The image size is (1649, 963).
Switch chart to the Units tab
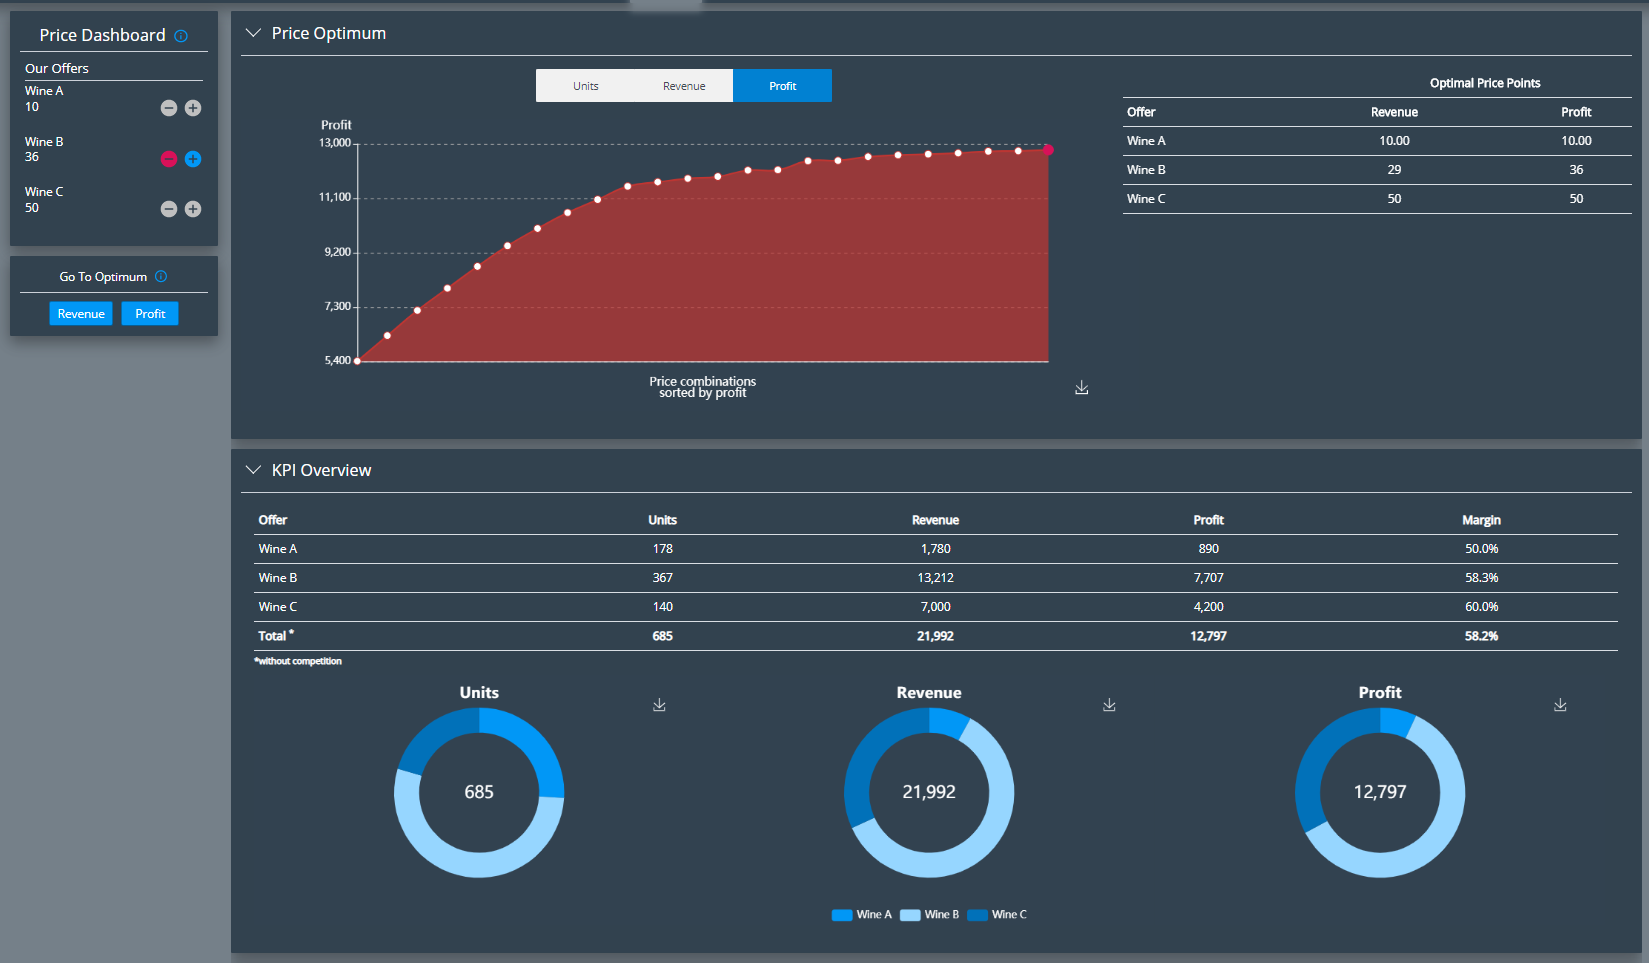point(585,86)
